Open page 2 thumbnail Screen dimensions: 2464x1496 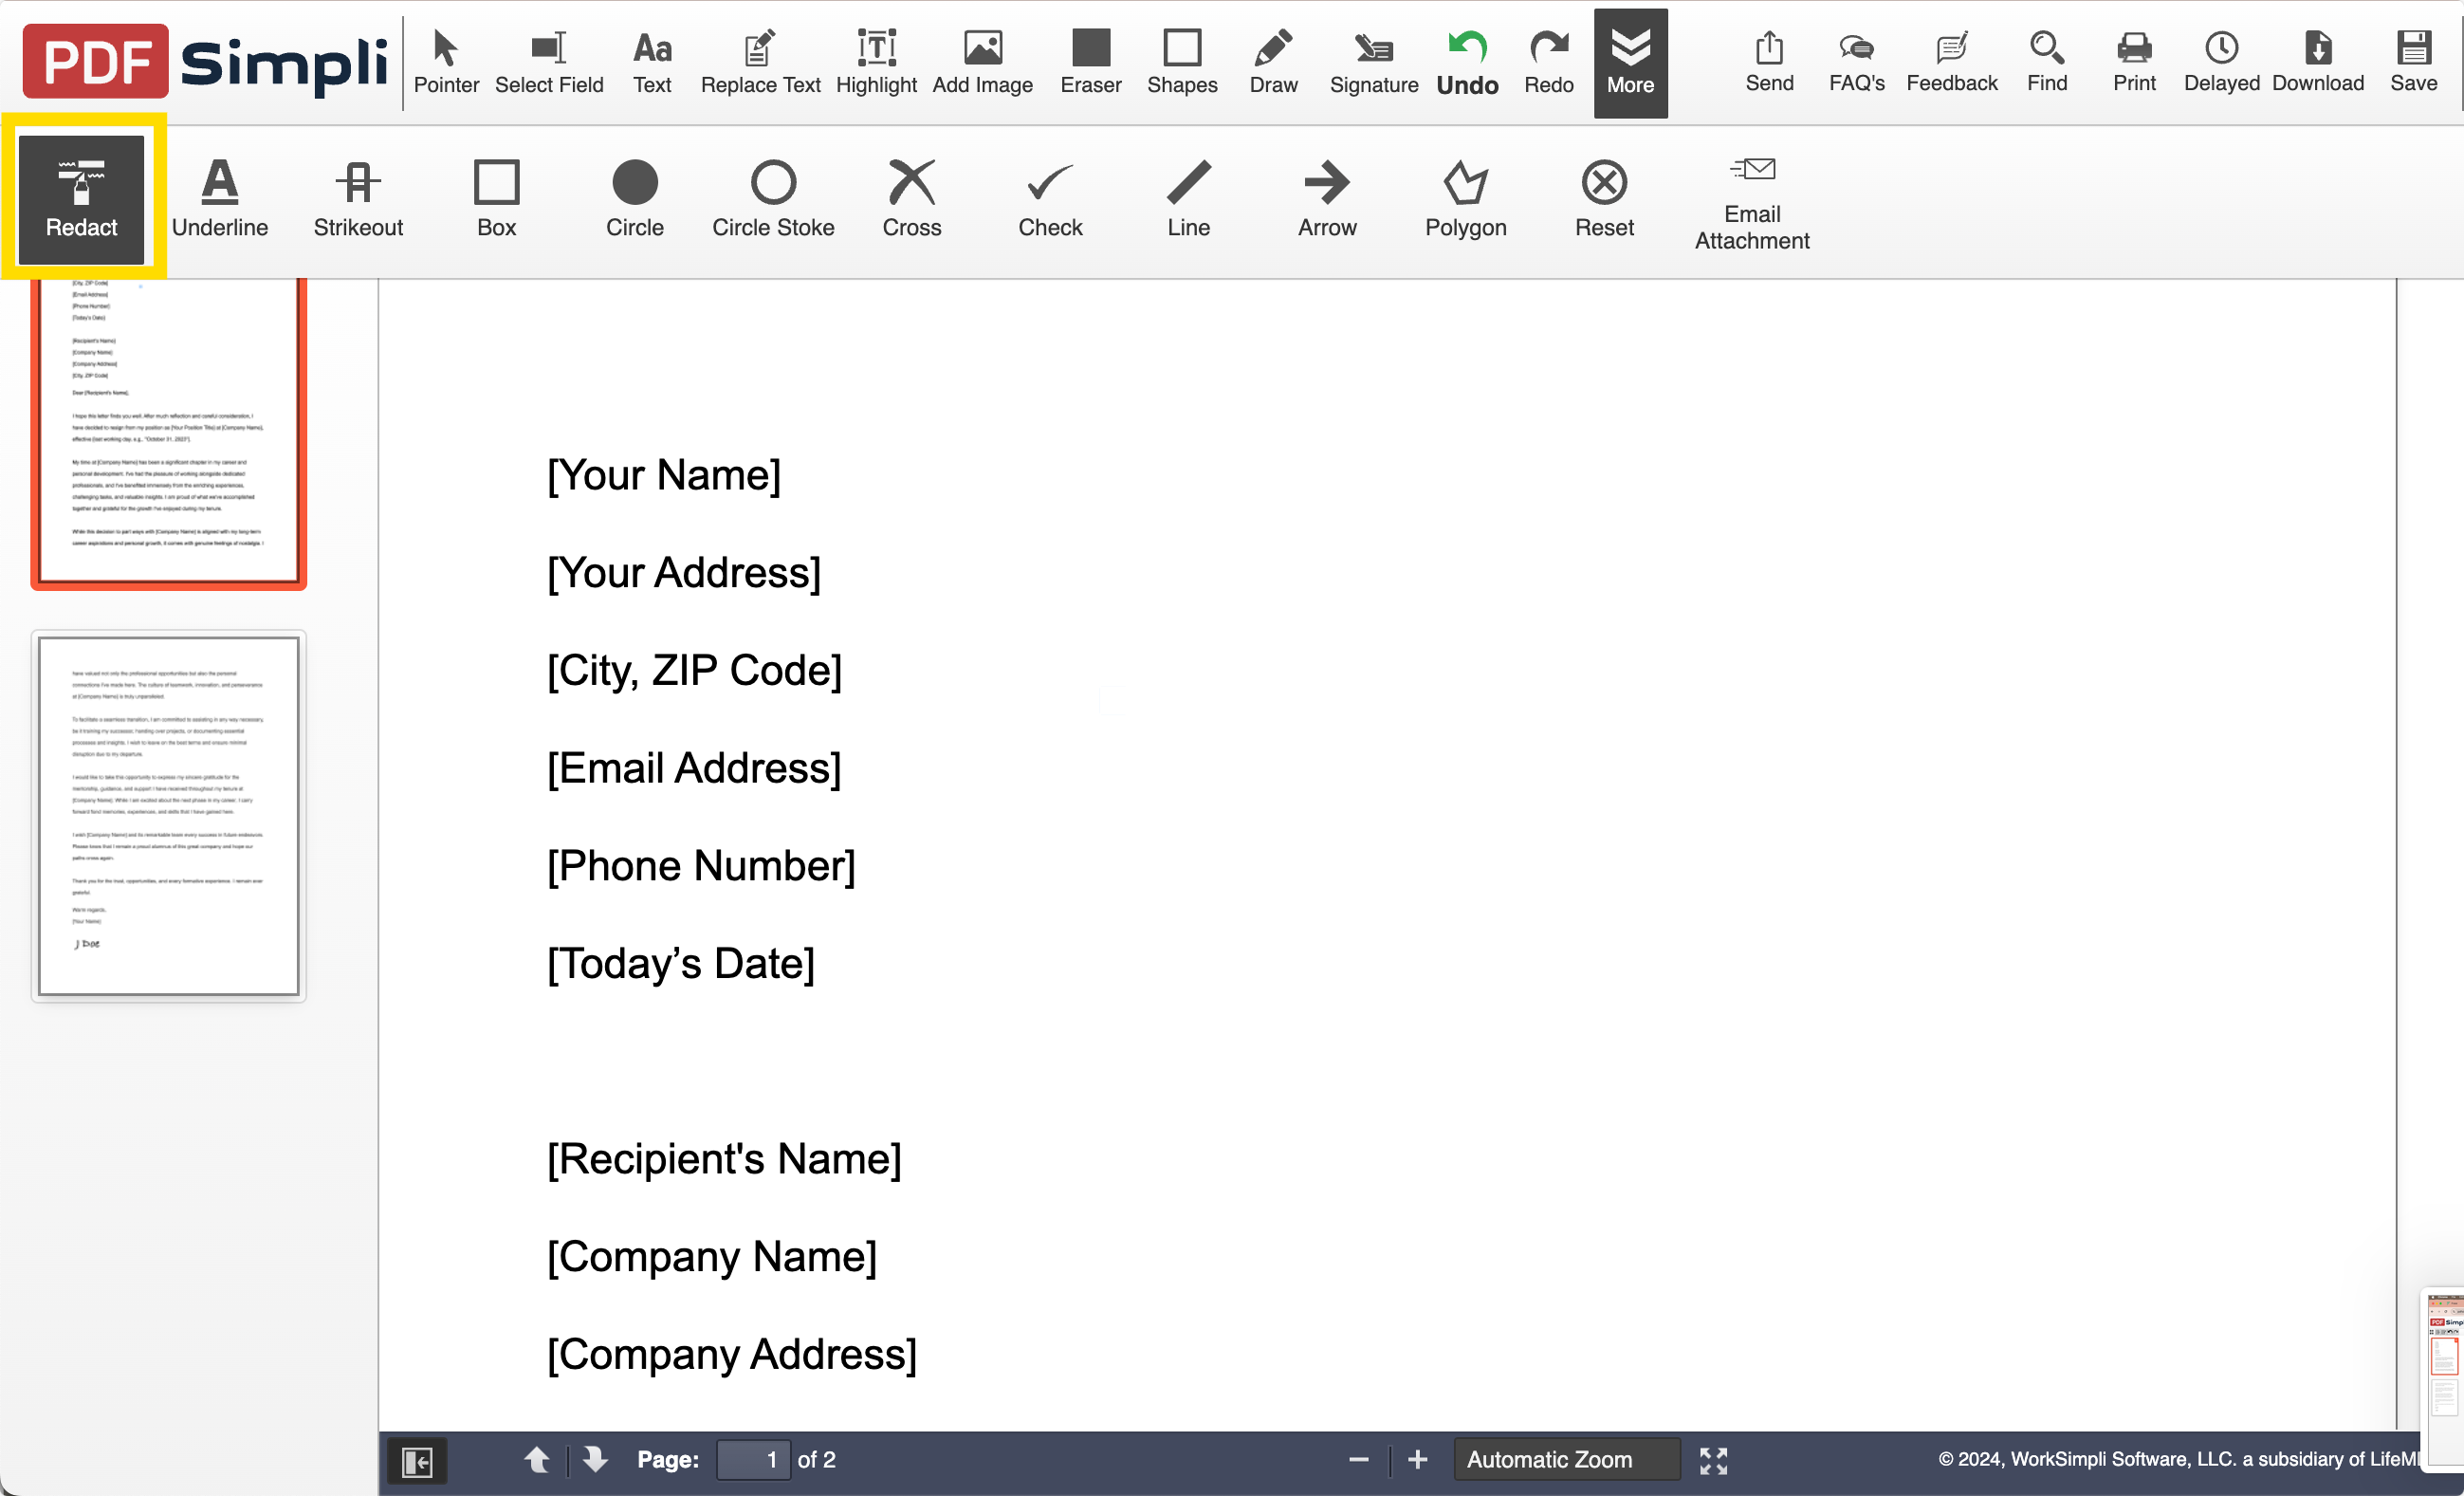point(168,816)
